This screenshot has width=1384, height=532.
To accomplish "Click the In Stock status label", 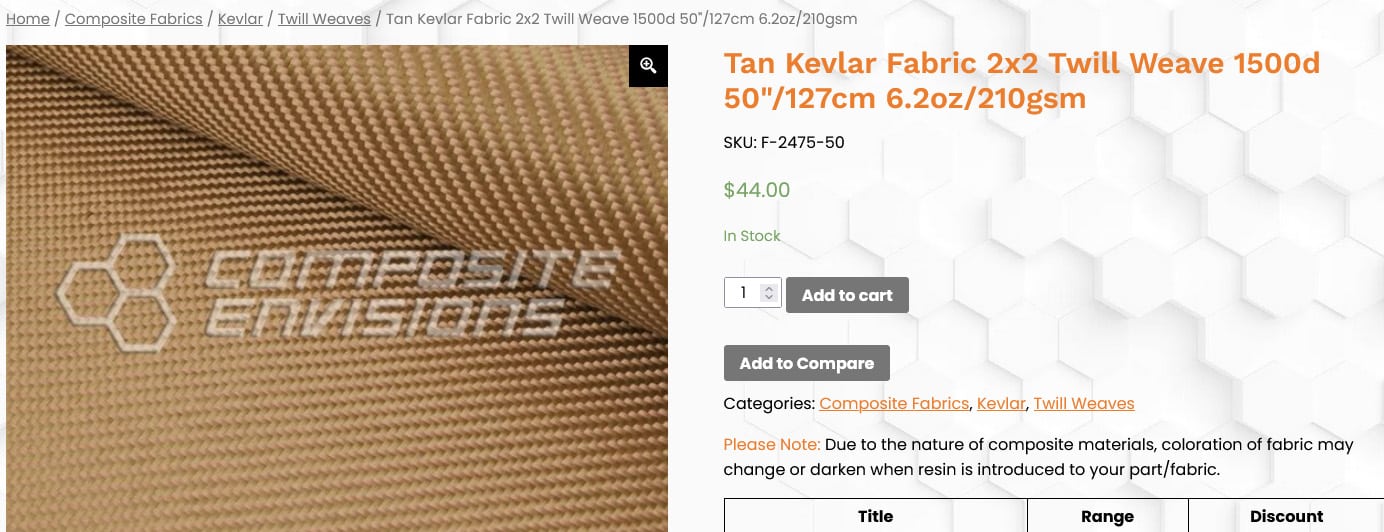I will [752, 236].
